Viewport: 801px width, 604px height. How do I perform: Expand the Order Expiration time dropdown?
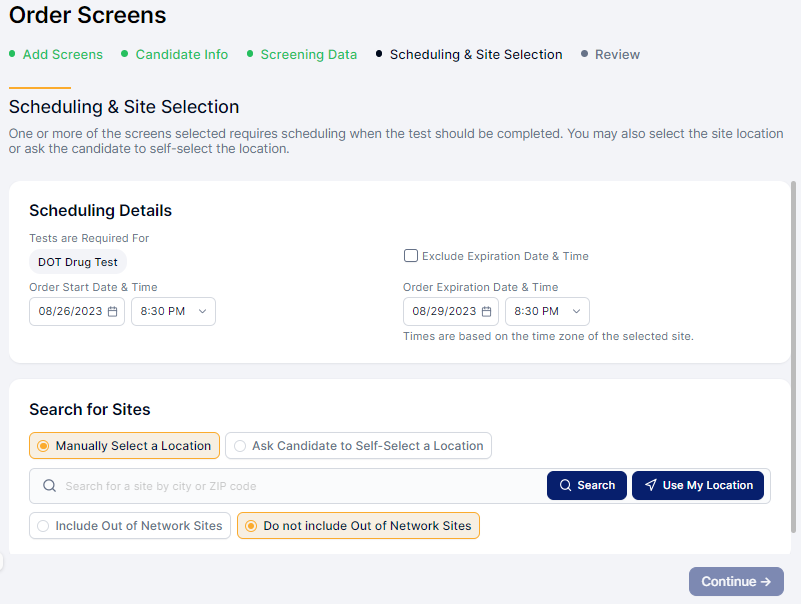click(547, 312)
